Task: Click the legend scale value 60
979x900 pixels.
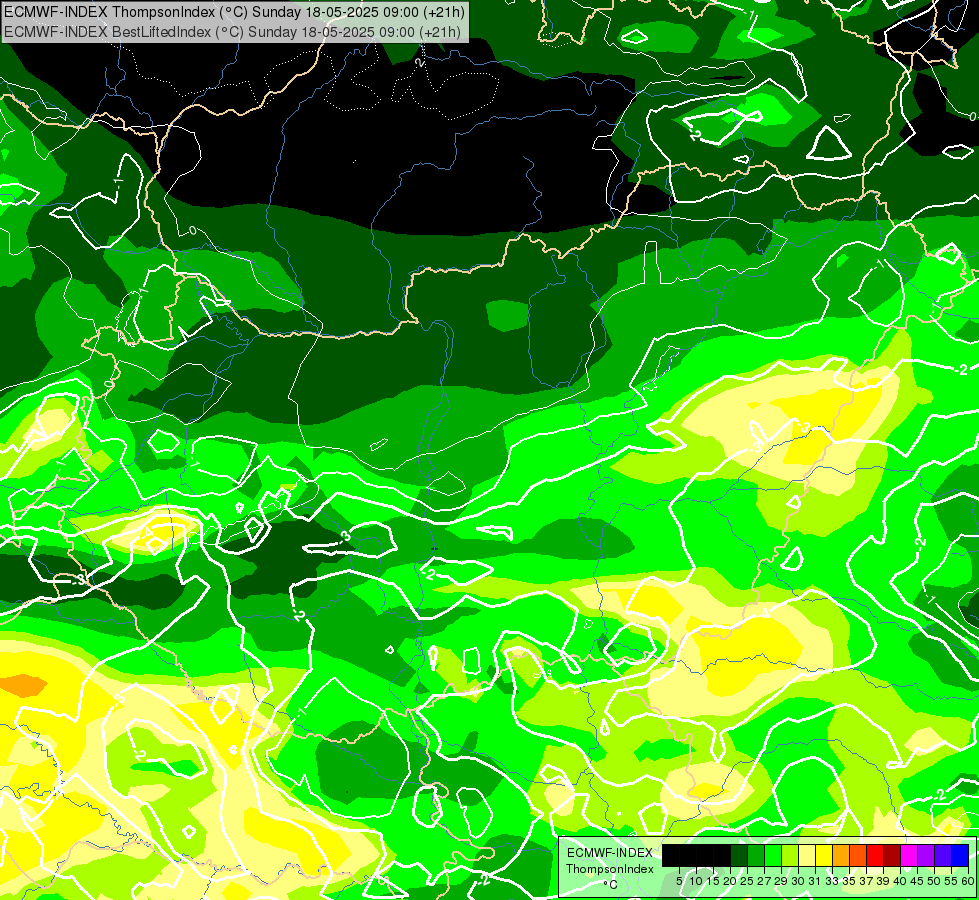Action: [x=969, y=881]
